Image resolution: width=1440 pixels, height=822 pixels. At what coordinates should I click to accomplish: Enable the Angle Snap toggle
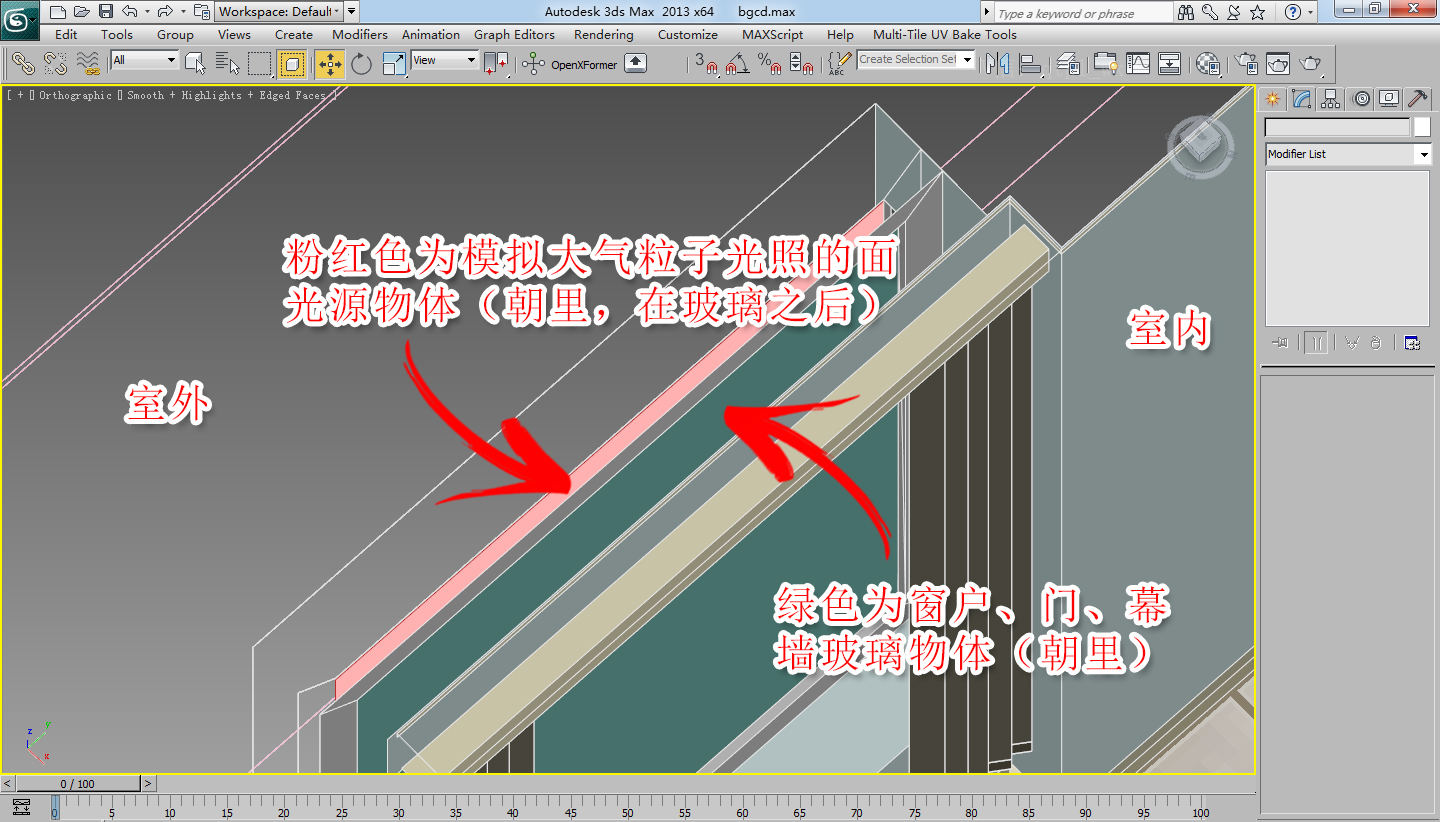pos(735,62)
